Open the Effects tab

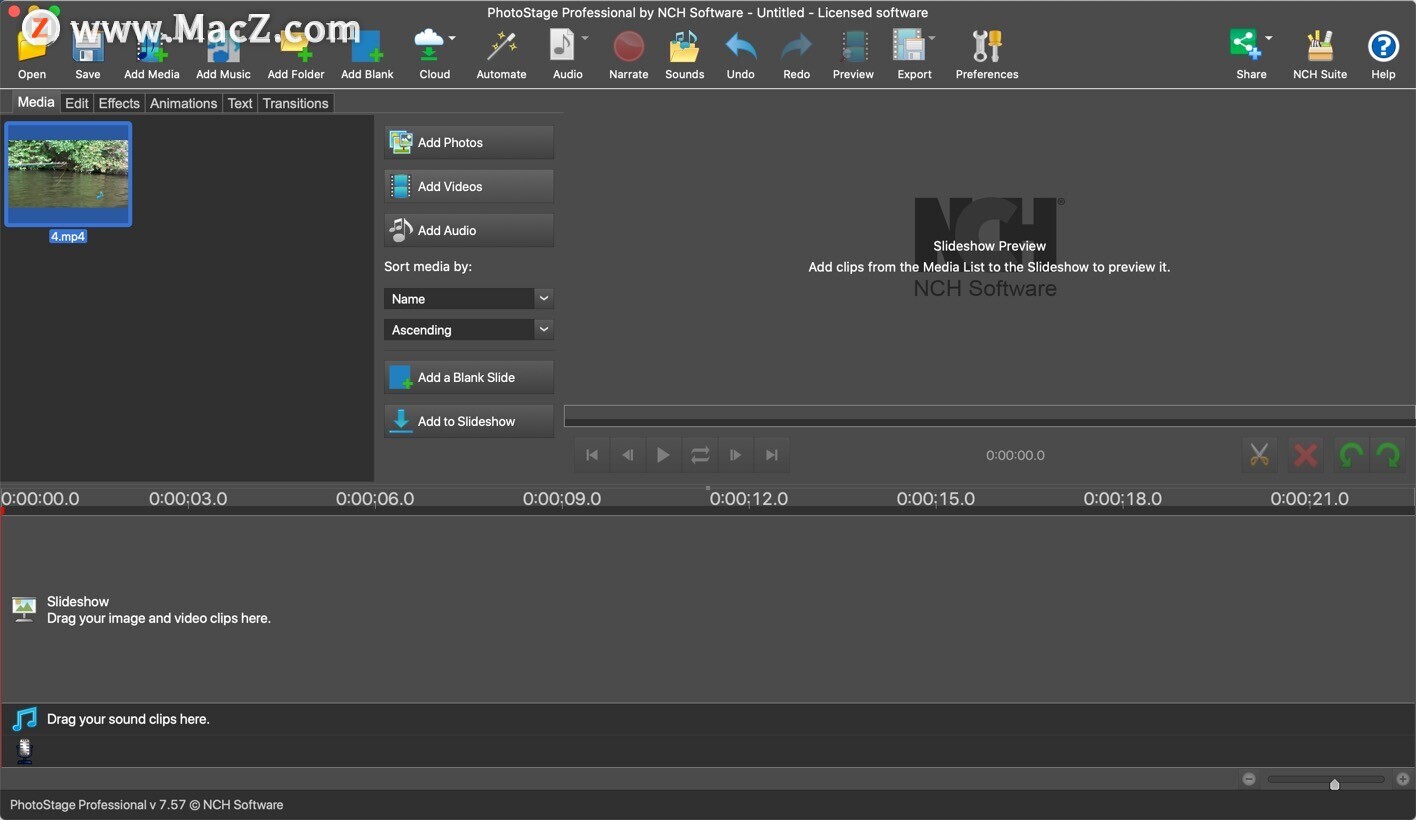[x=119, y=103]
